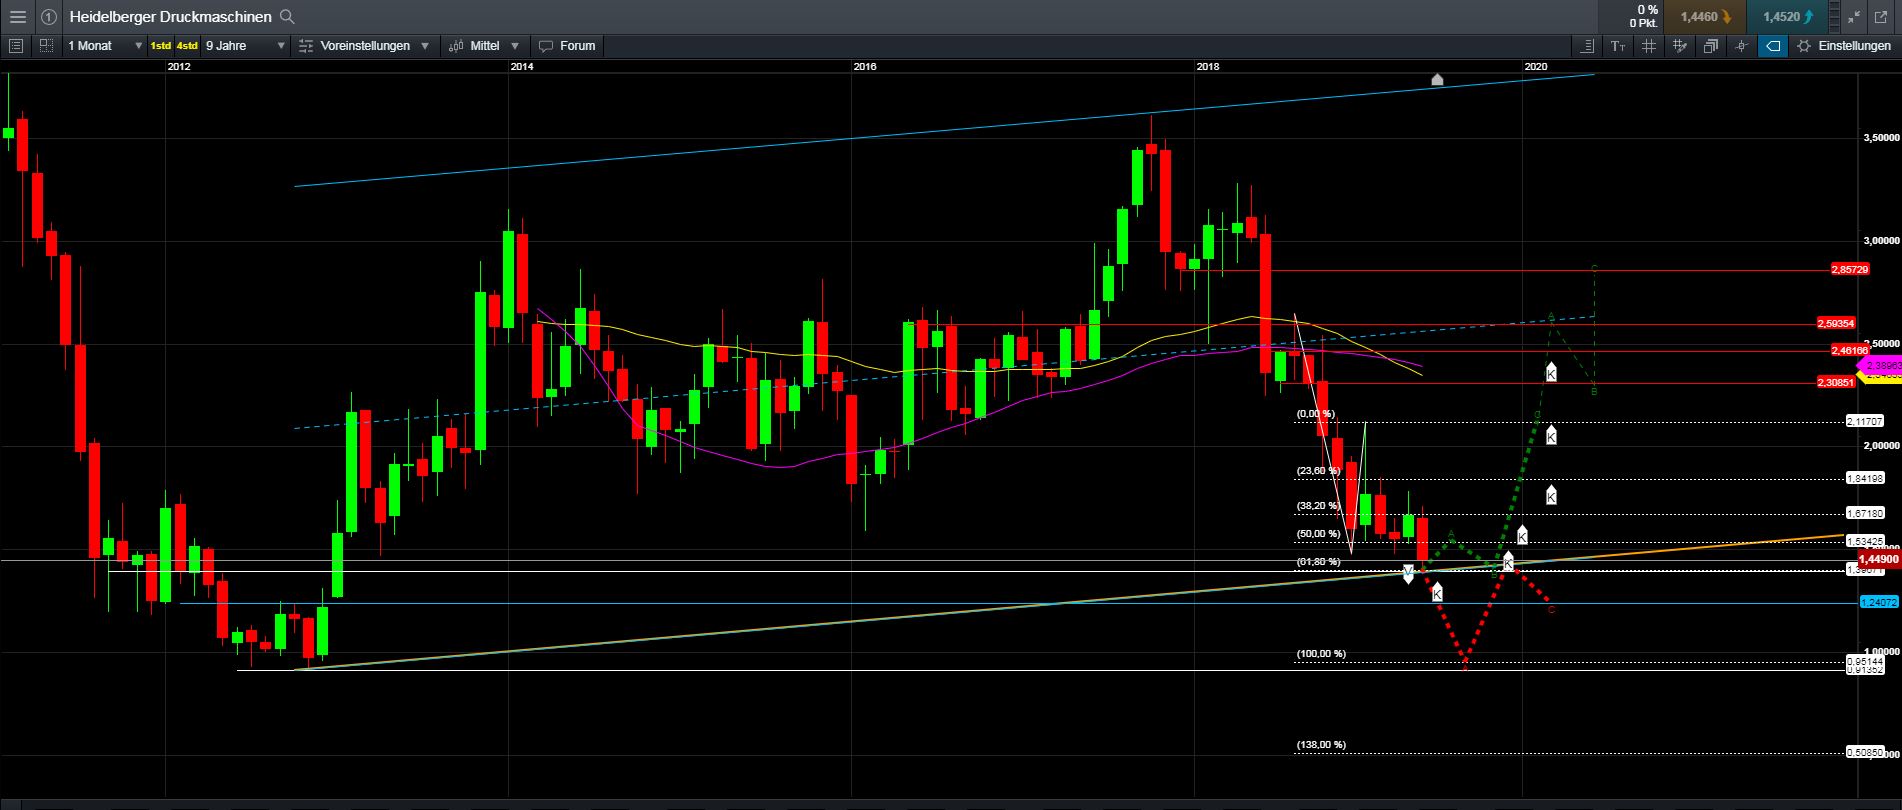Click the 1,4460 sell price button
Viewport: 1902px width, 810px height.
[x=1706, y=17]
